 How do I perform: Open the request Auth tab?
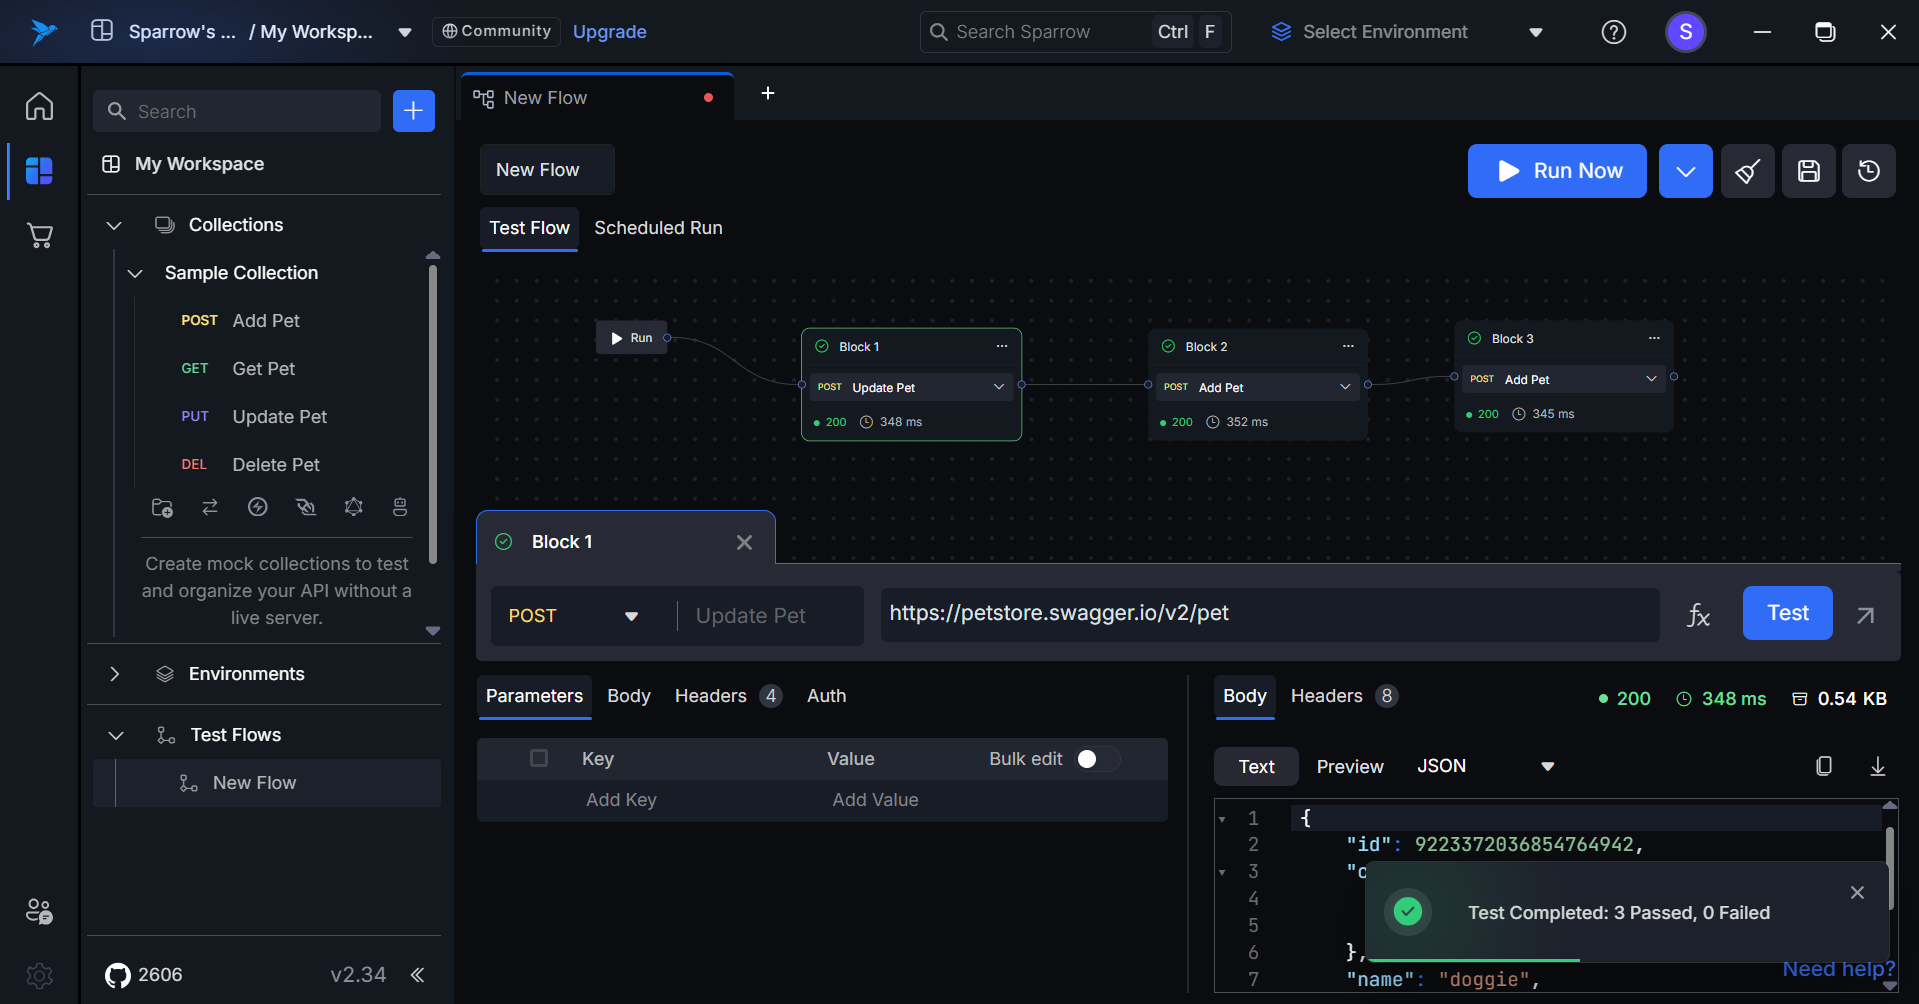826,696
